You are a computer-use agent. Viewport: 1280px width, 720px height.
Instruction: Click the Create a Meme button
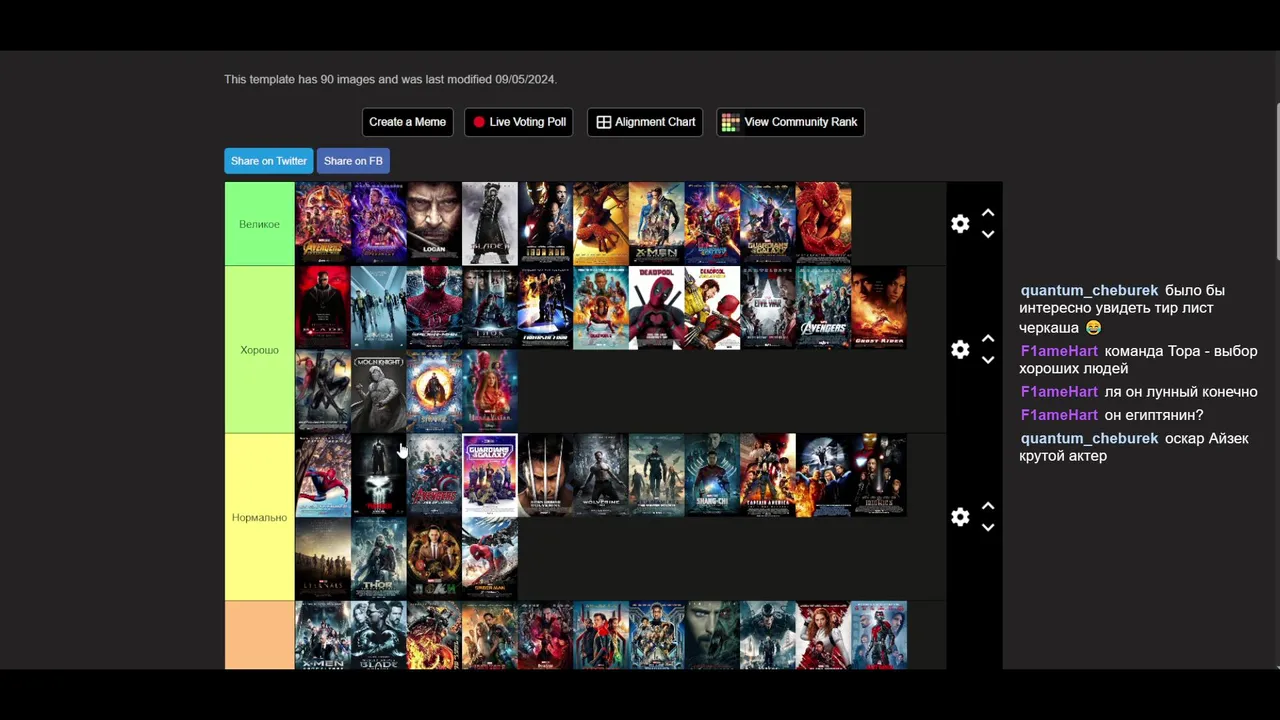[407, 122]
